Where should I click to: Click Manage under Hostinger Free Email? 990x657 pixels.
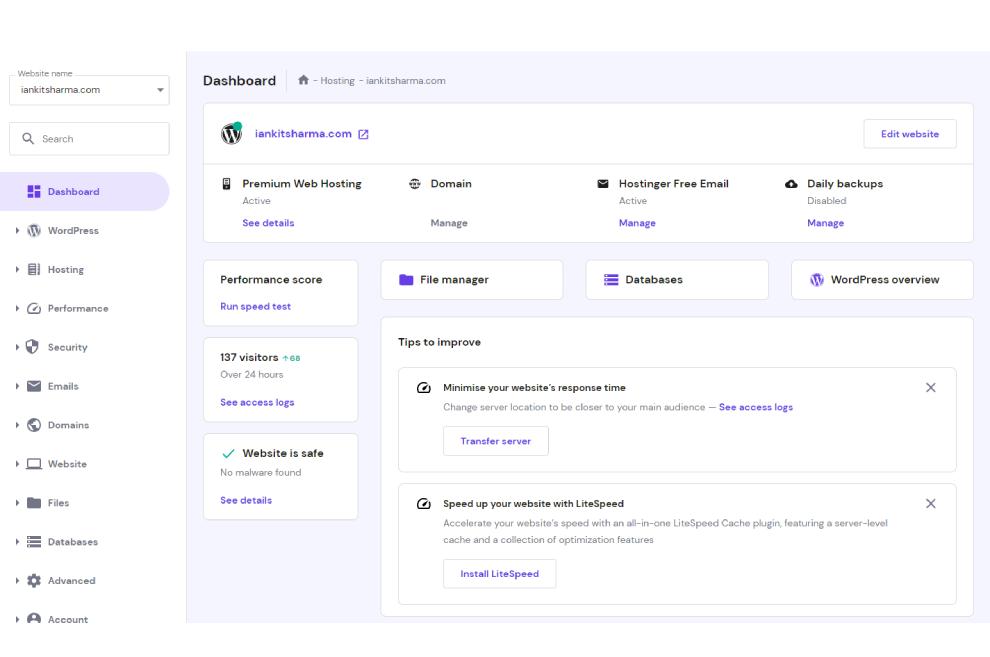[x=637, y=223]
